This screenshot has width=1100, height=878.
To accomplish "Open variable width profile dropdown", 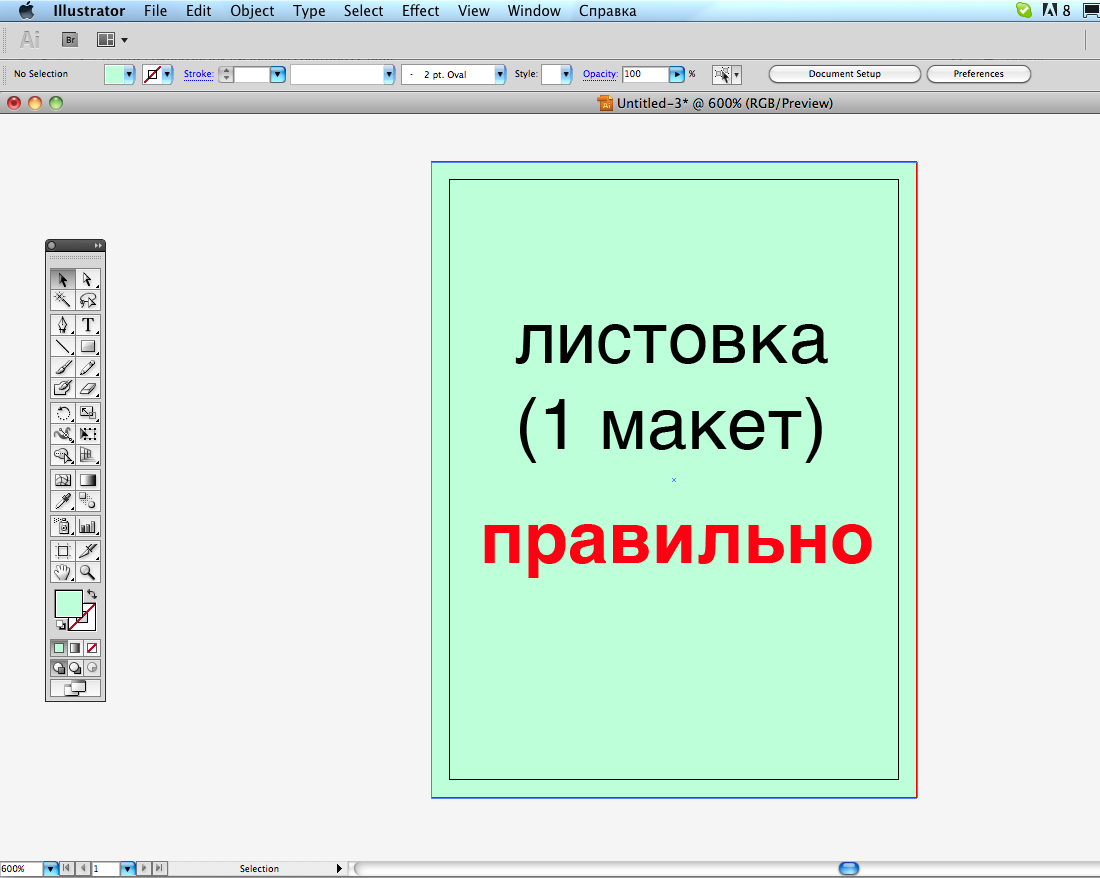I will point(389,74).
